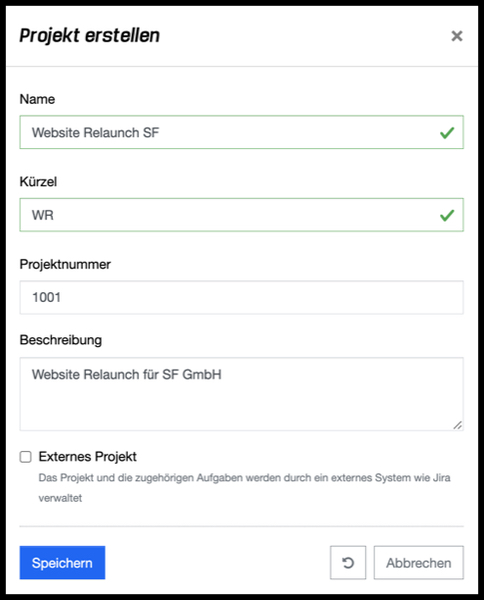Select the Projektnummer field showing 1001
The image size is (484, 600).
[241, 297]
